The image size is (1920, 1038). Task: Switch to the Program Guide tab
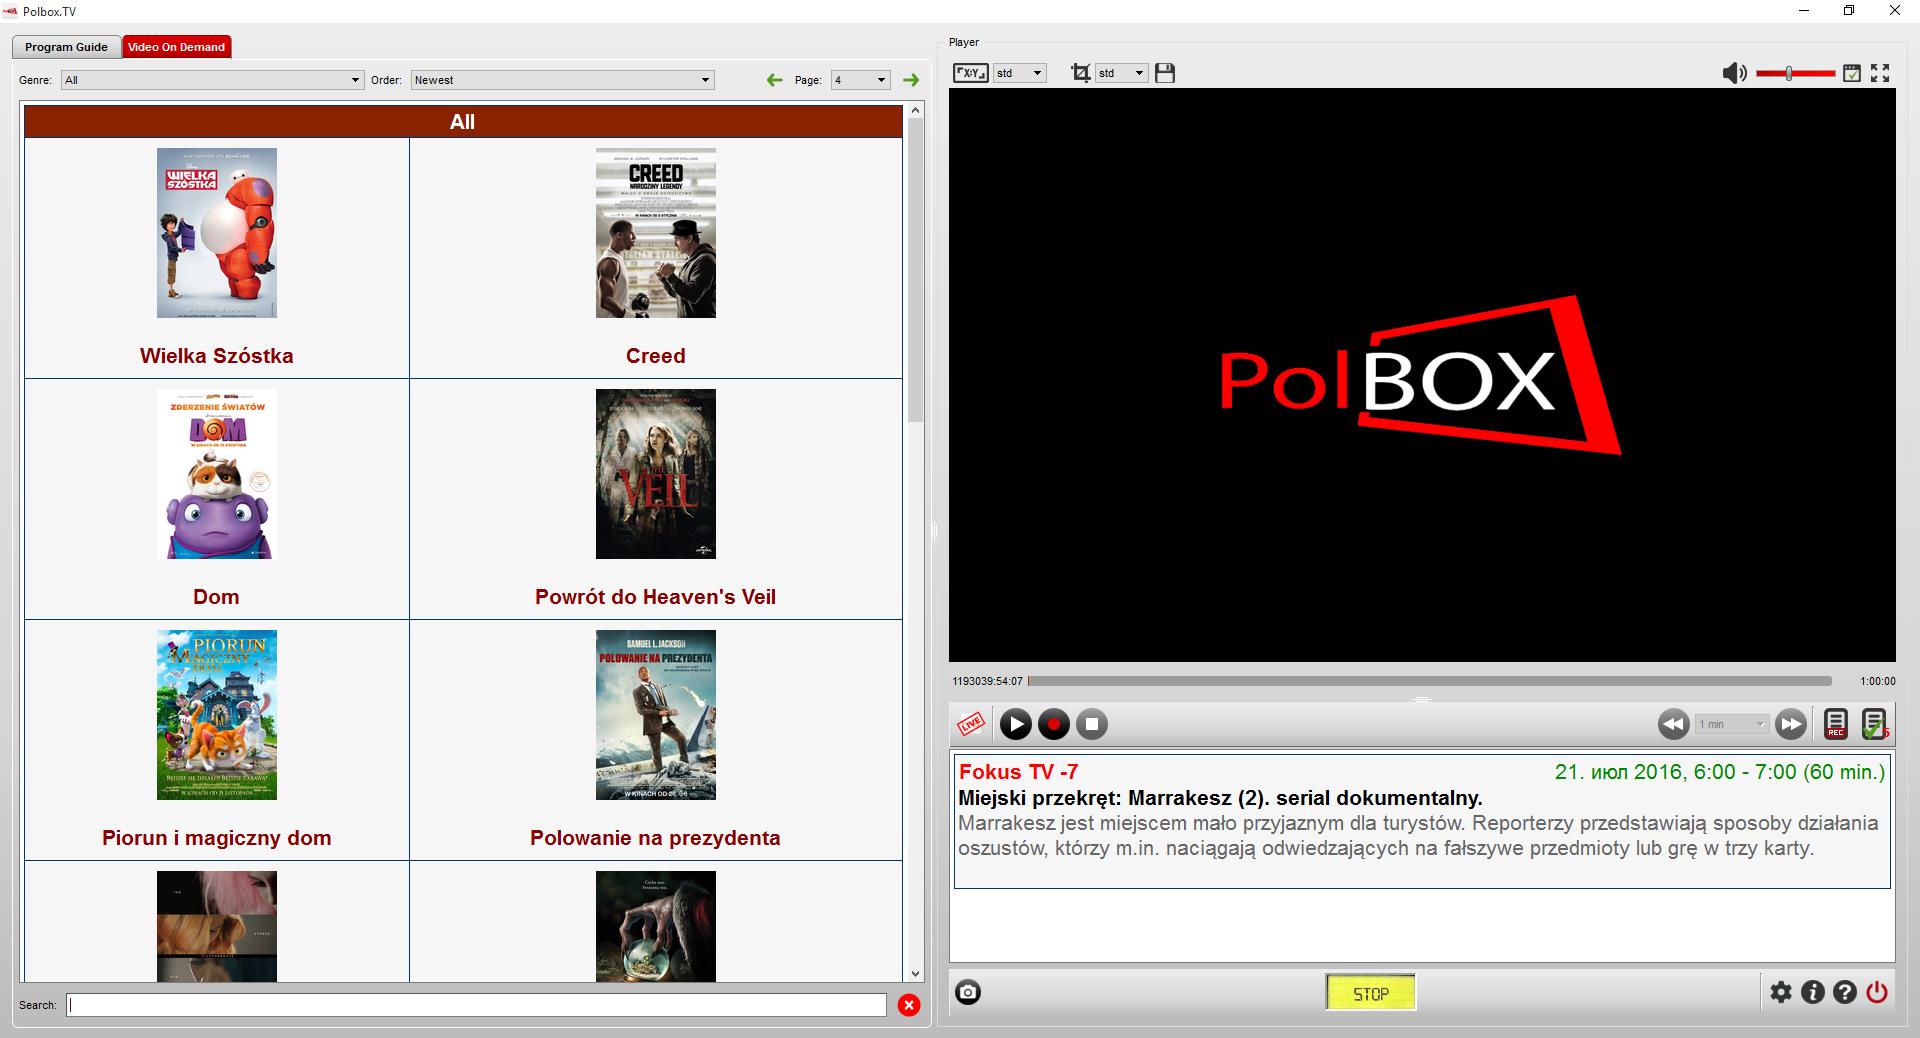point(66,47)
